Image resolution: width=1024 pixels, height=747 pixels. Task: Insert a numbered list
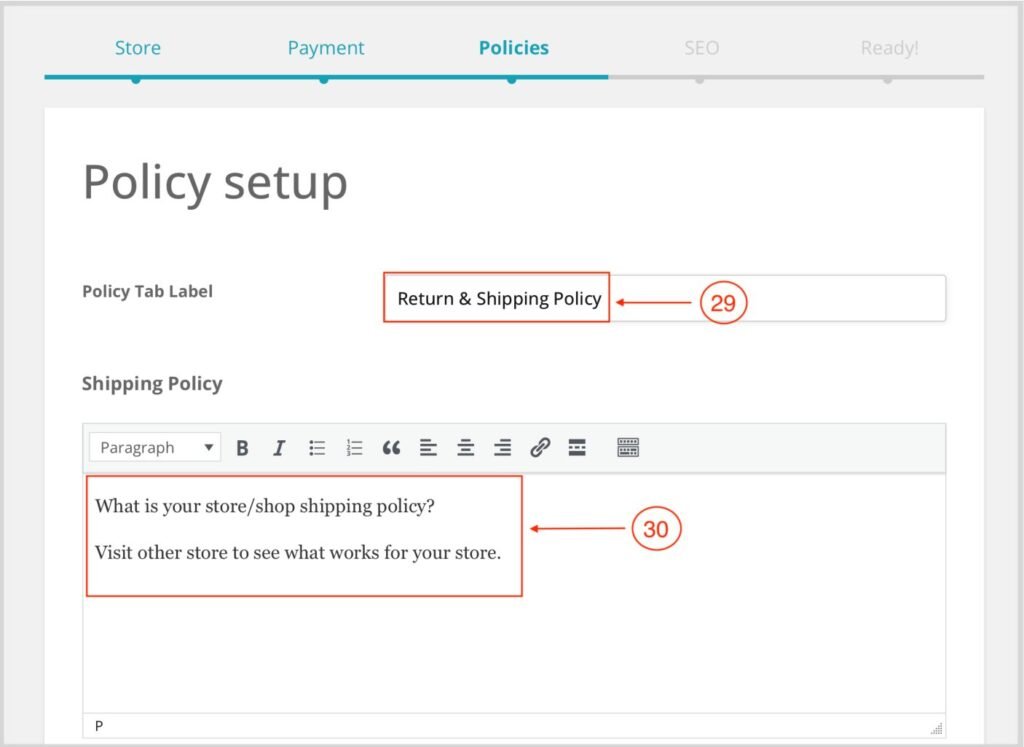[x=354, y=448]
